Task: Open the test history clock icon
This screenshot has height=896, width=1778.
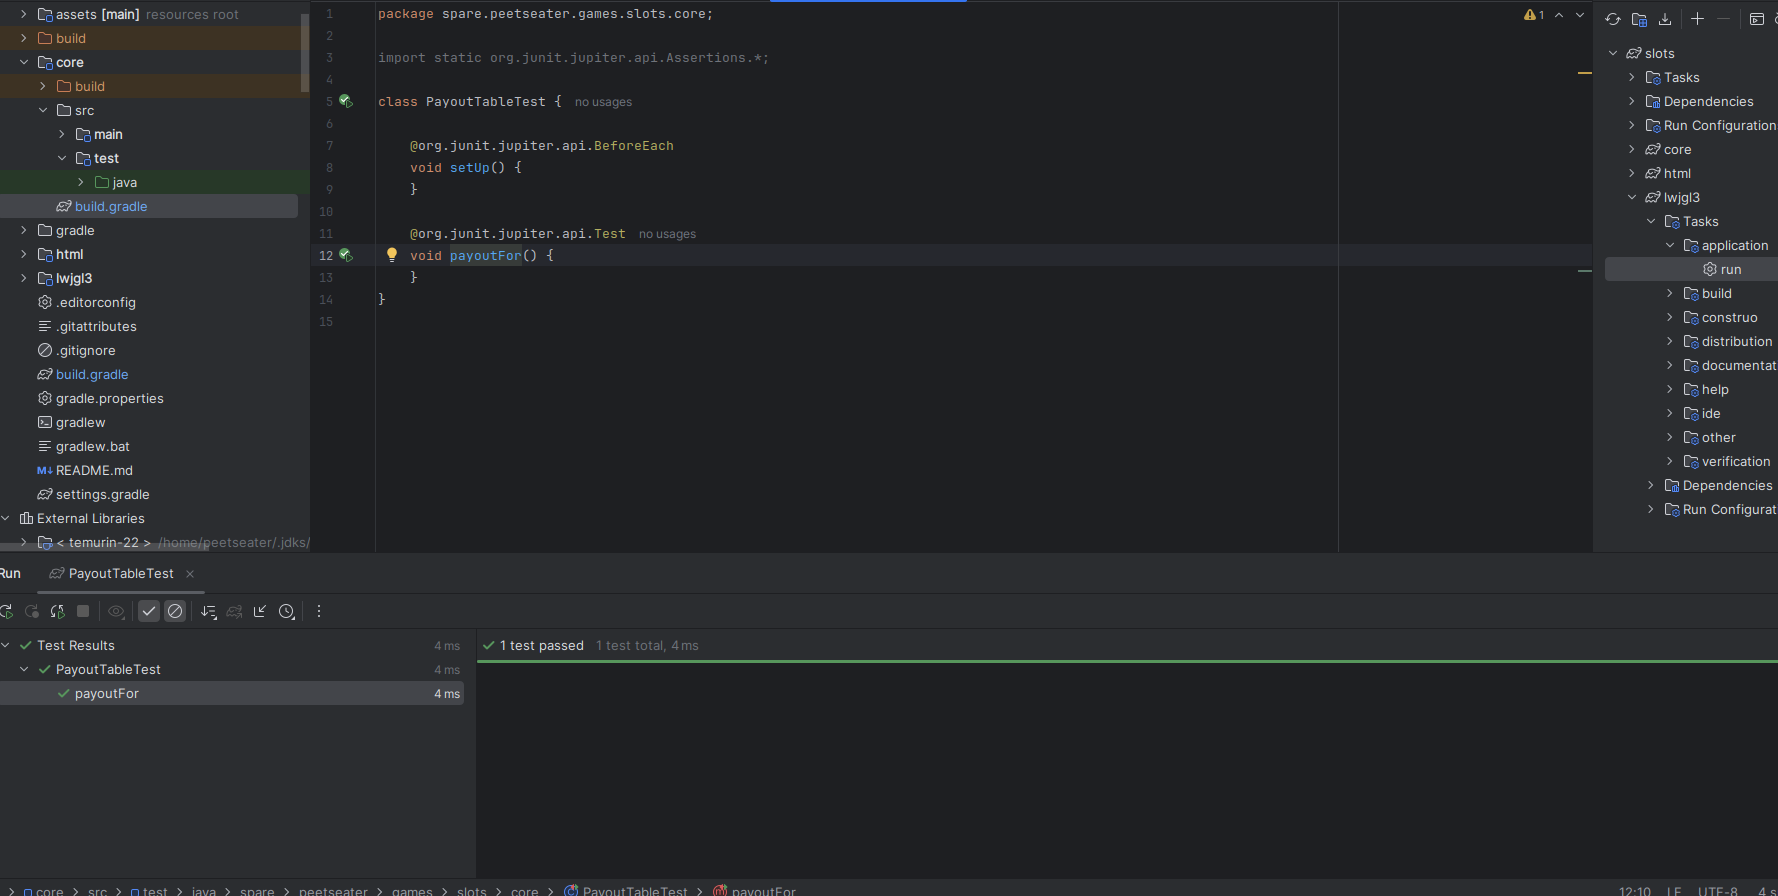Action: tap(287, 611)
